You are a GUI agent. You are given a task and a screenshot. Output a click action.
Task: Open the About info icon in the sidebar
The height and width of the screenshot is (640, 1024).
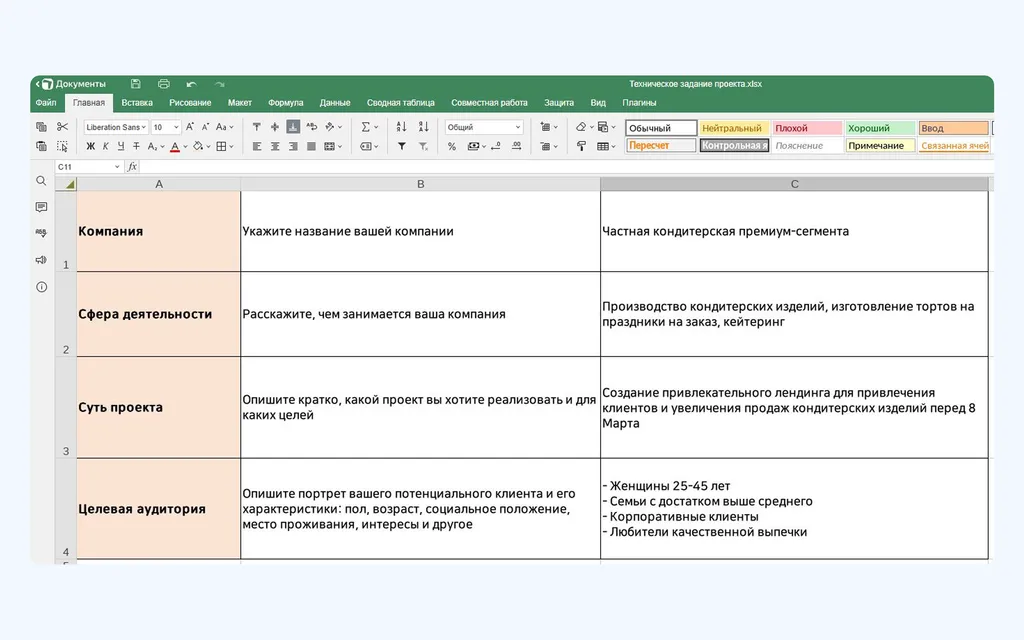[41, 287]
